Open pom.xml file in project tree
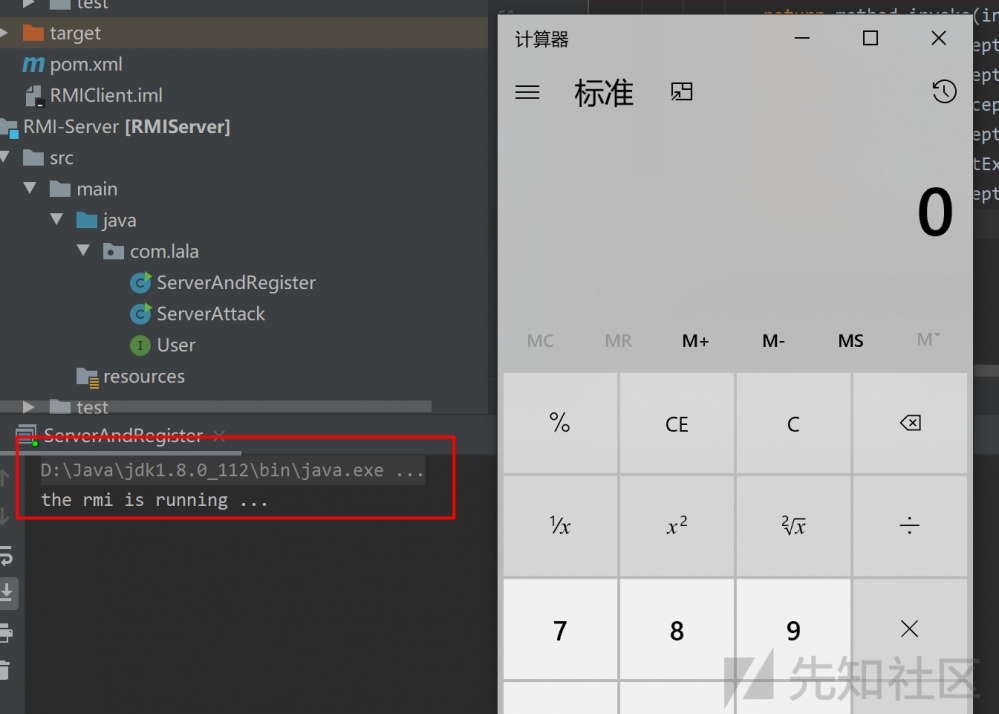The width and height of the screenshot is (999, 714). coord(86,64)
